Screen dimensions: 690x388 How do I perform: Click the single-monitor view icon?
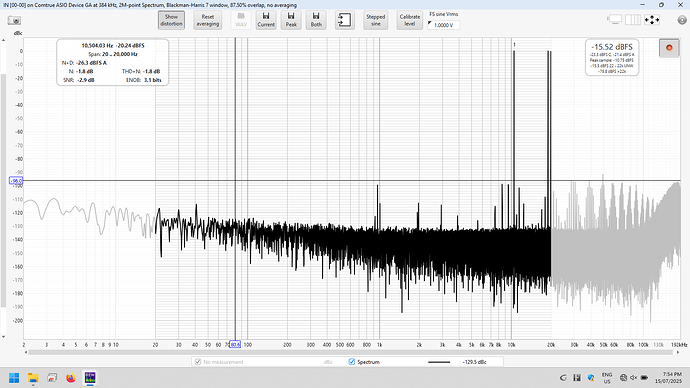[615, 20]
